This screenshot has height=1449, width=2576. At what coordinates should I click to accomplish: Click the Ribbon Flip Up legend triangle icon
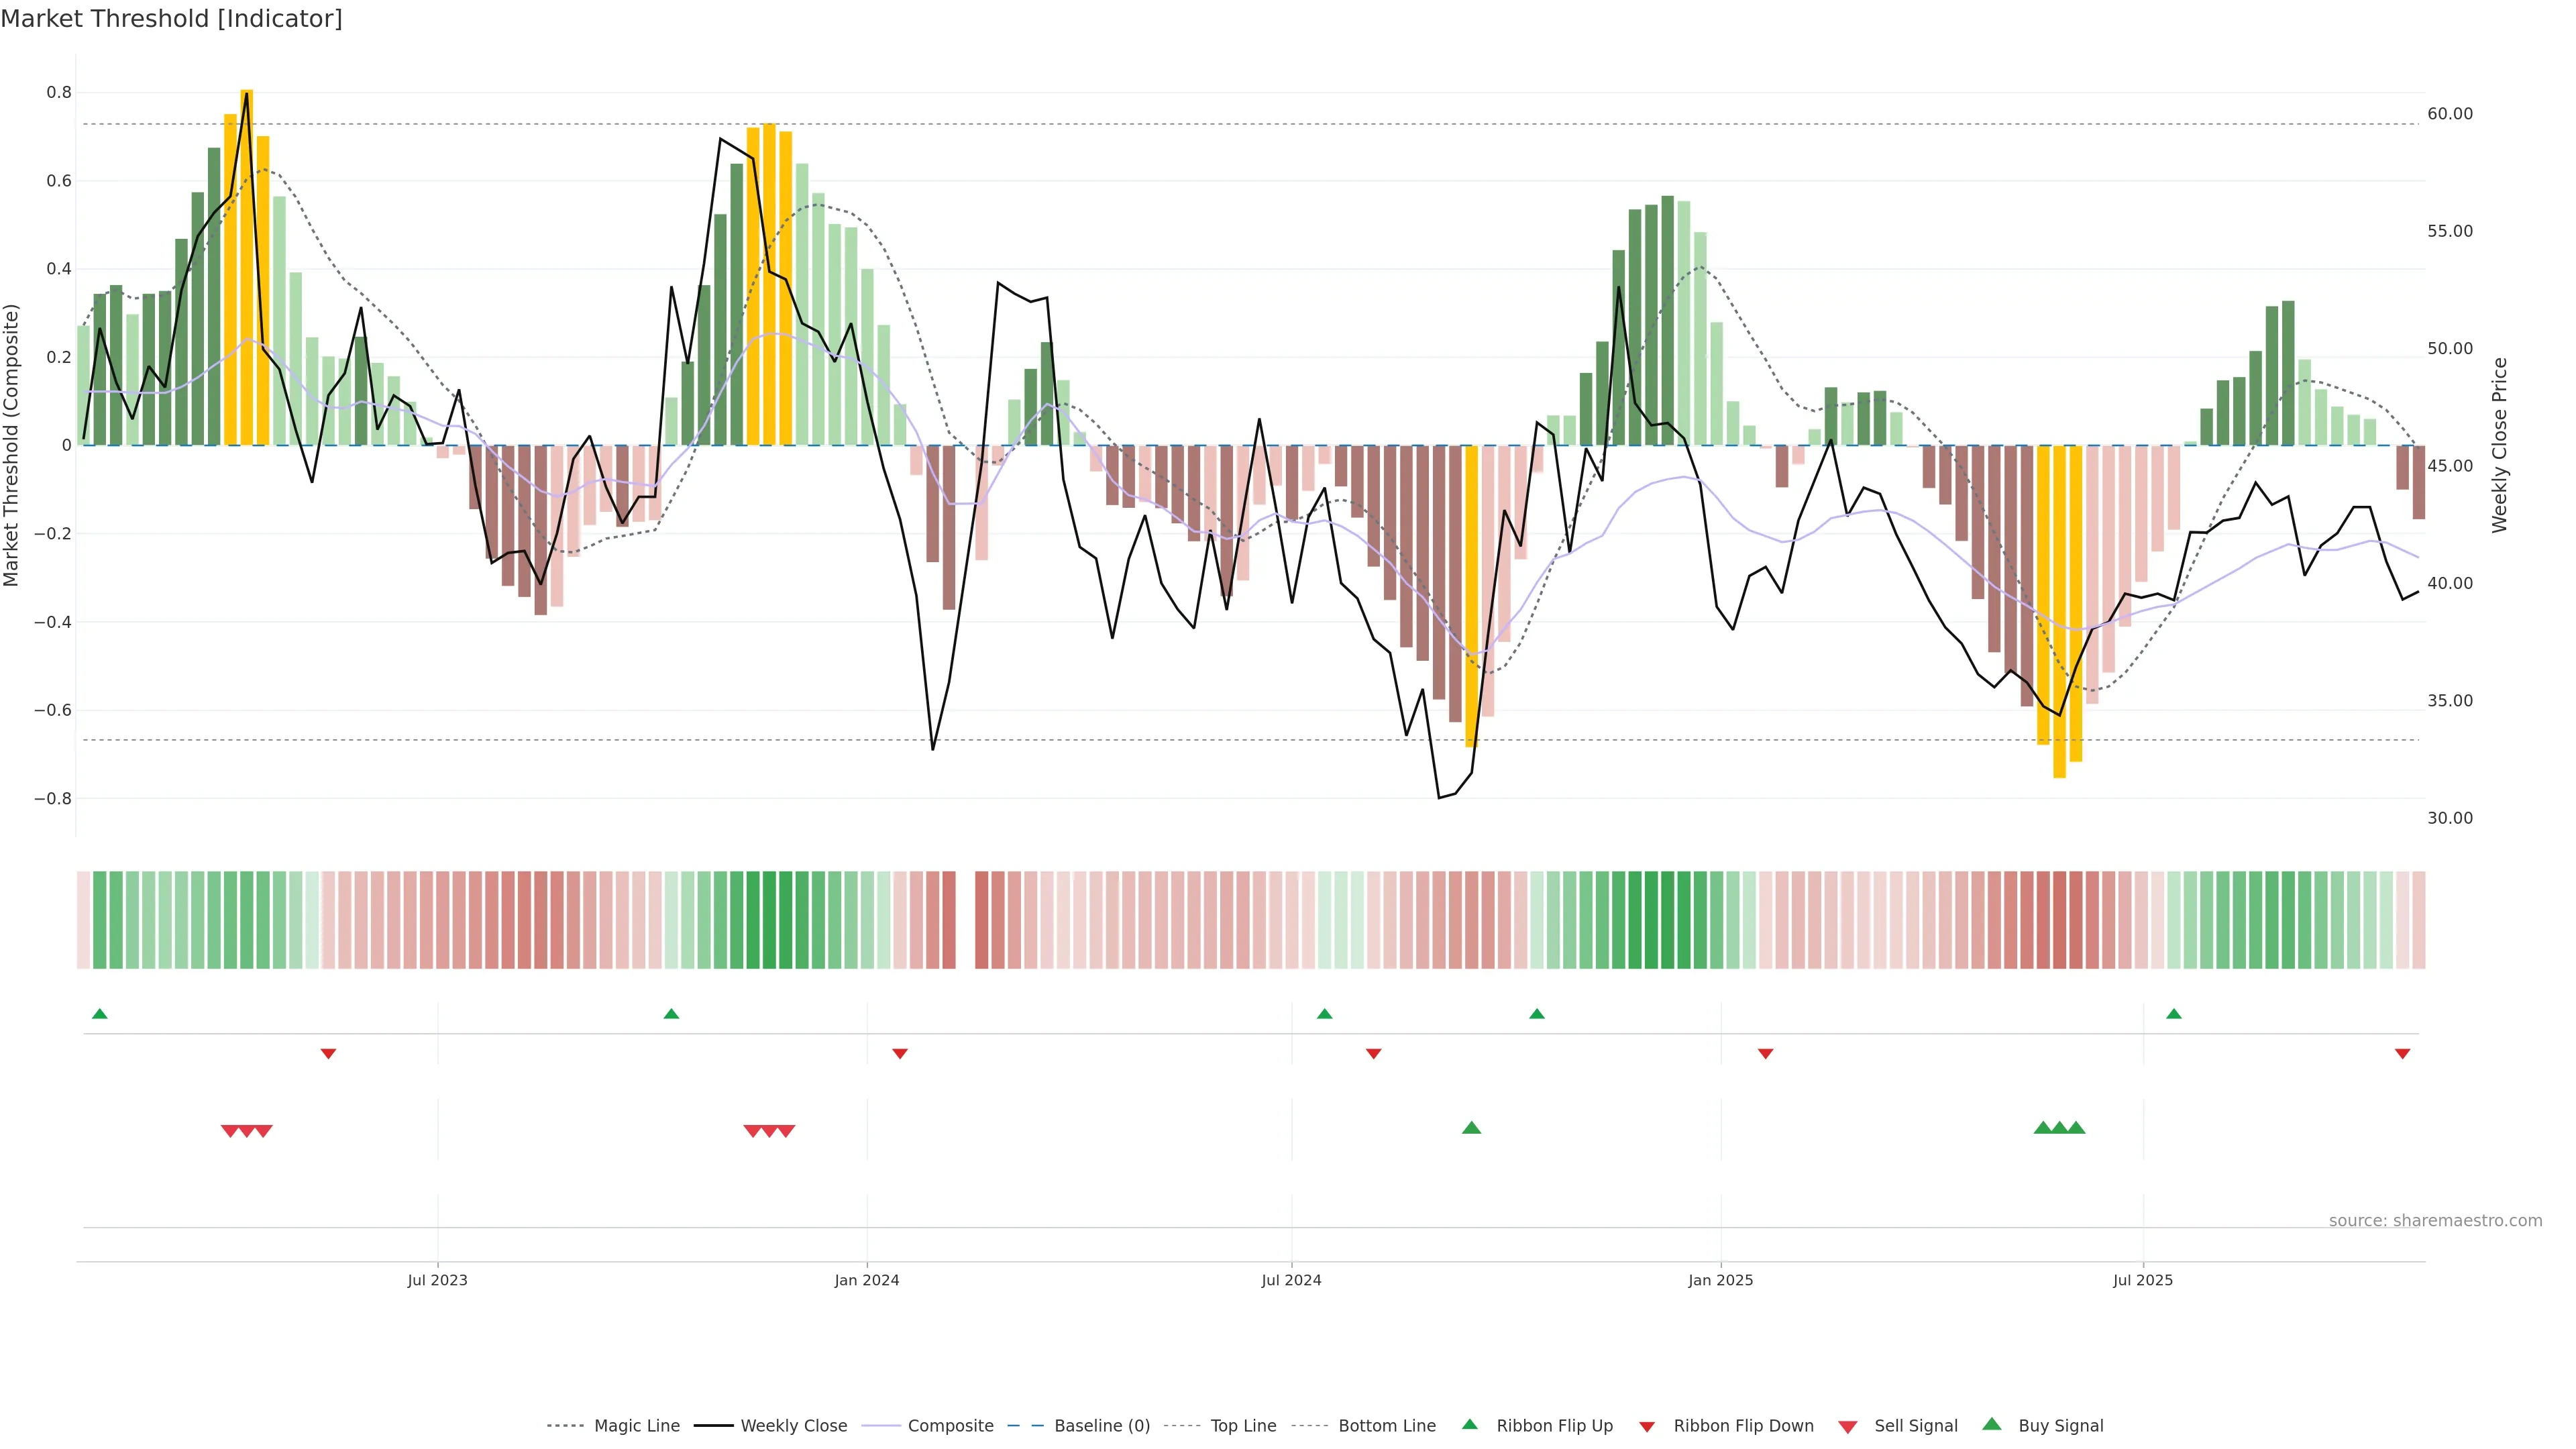coord(1469,1424)
